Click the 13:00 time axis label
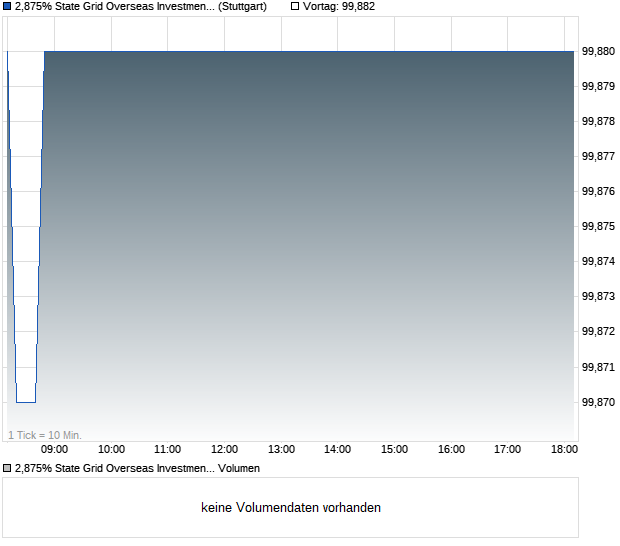This screenshot has height=546, width=620. 282,450
